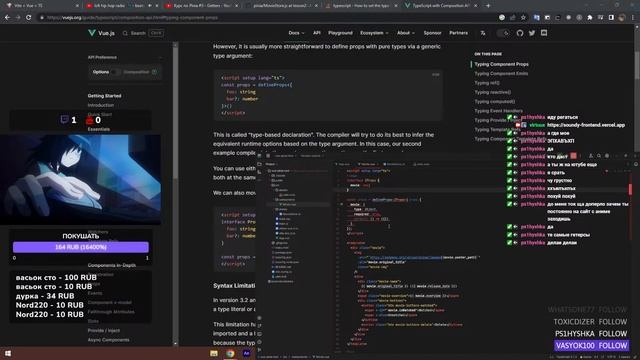
Task: Open the Sponsor nav item
Action: [432, 33]
